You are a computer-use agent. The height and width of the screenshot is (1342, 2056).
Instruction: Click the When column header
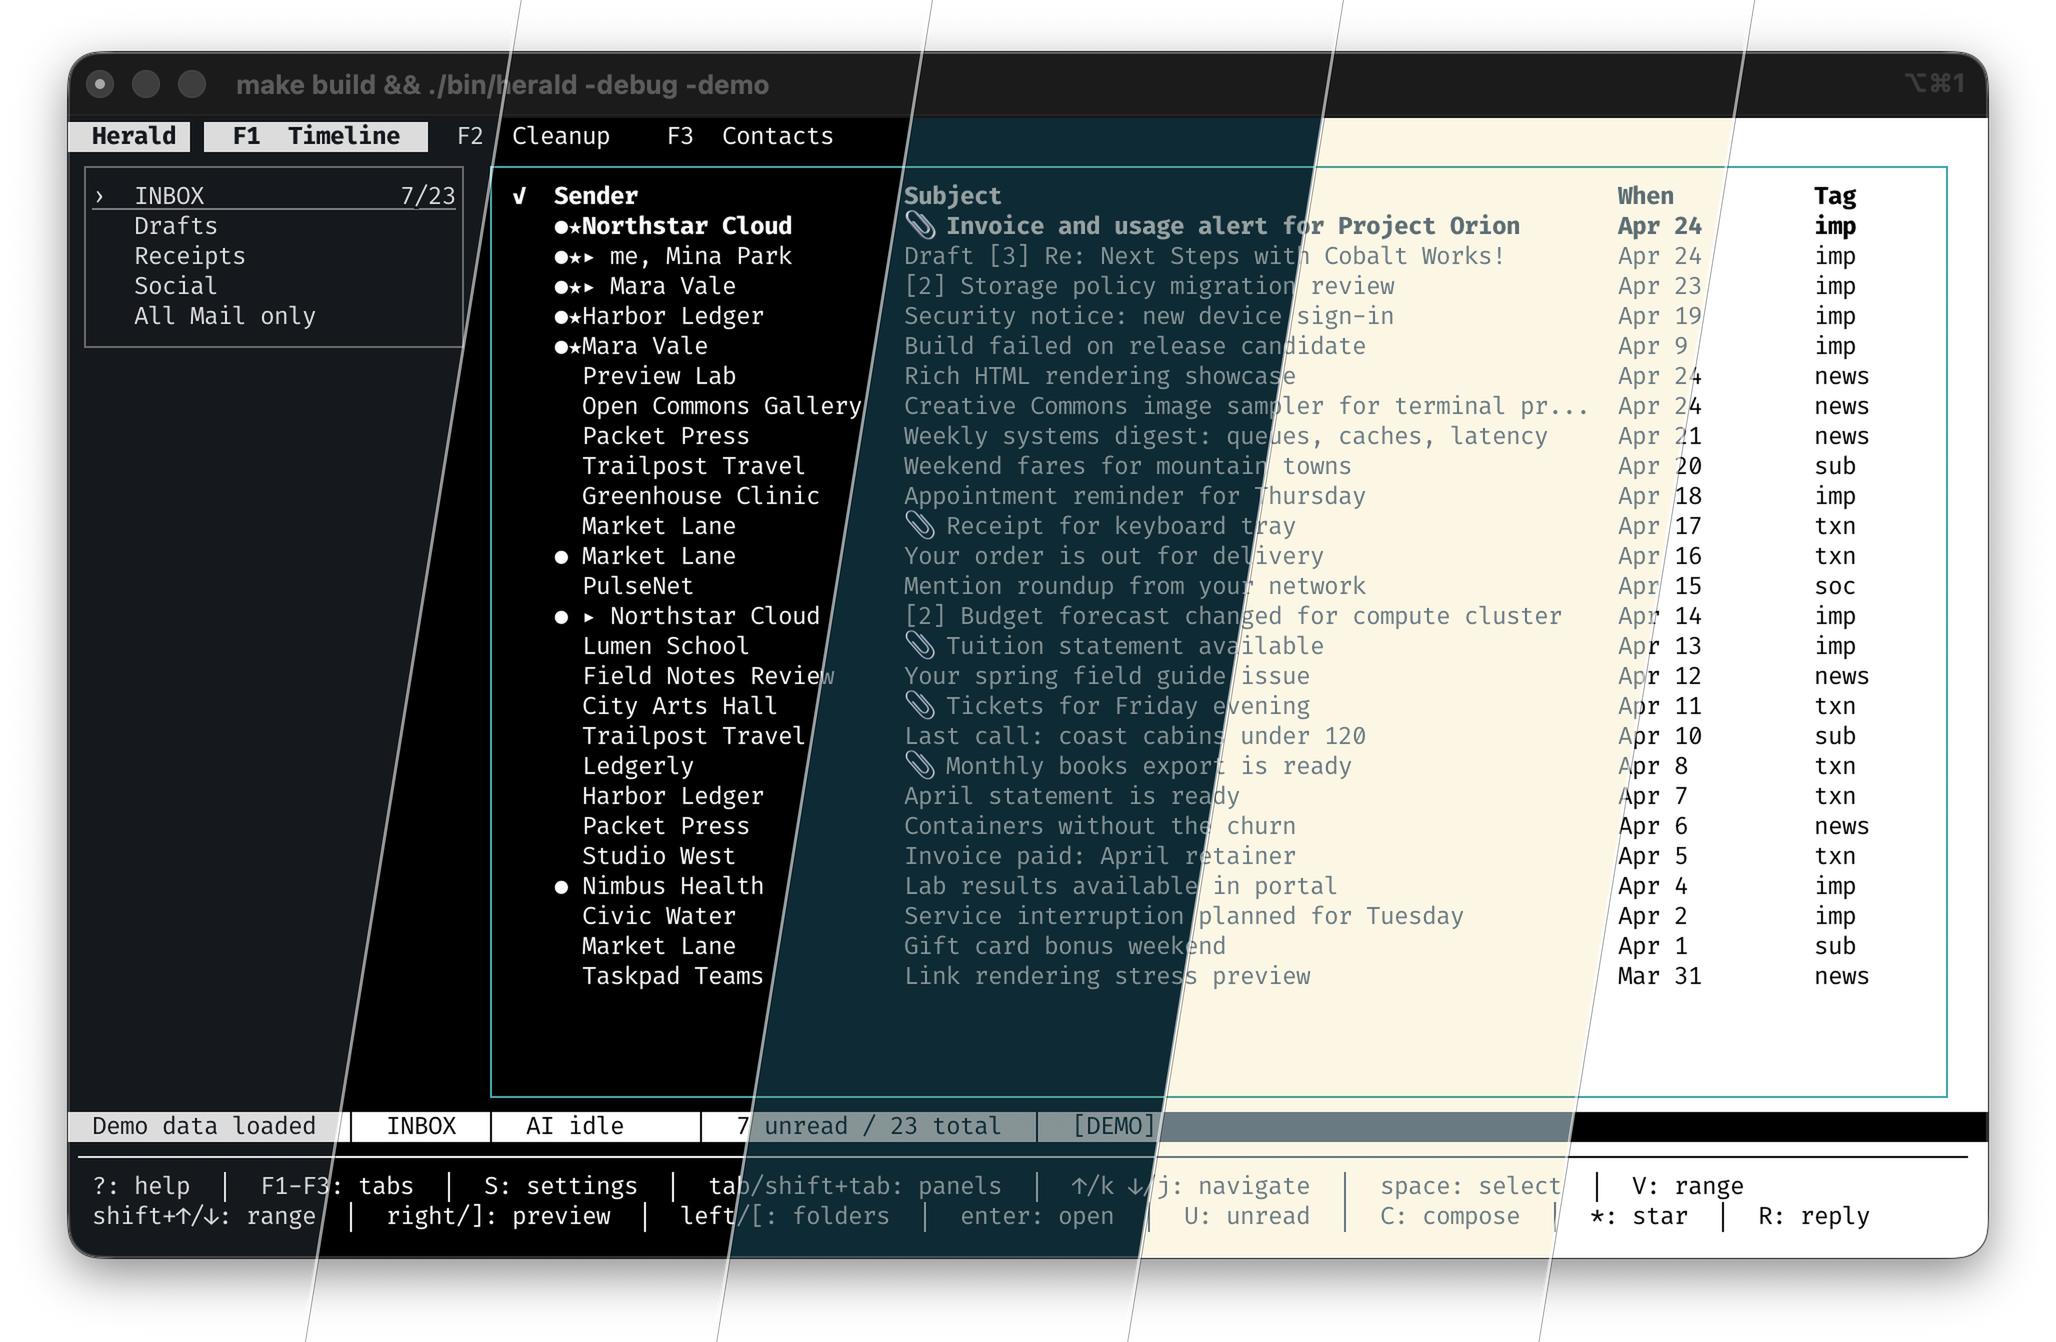1645,196
